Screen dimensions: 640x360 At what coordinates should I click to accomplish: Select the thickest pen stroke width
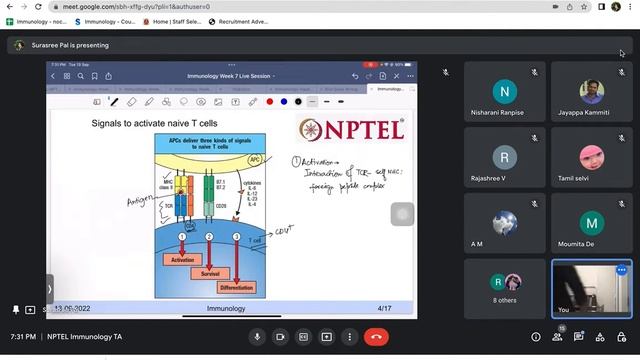pos(341,102)
